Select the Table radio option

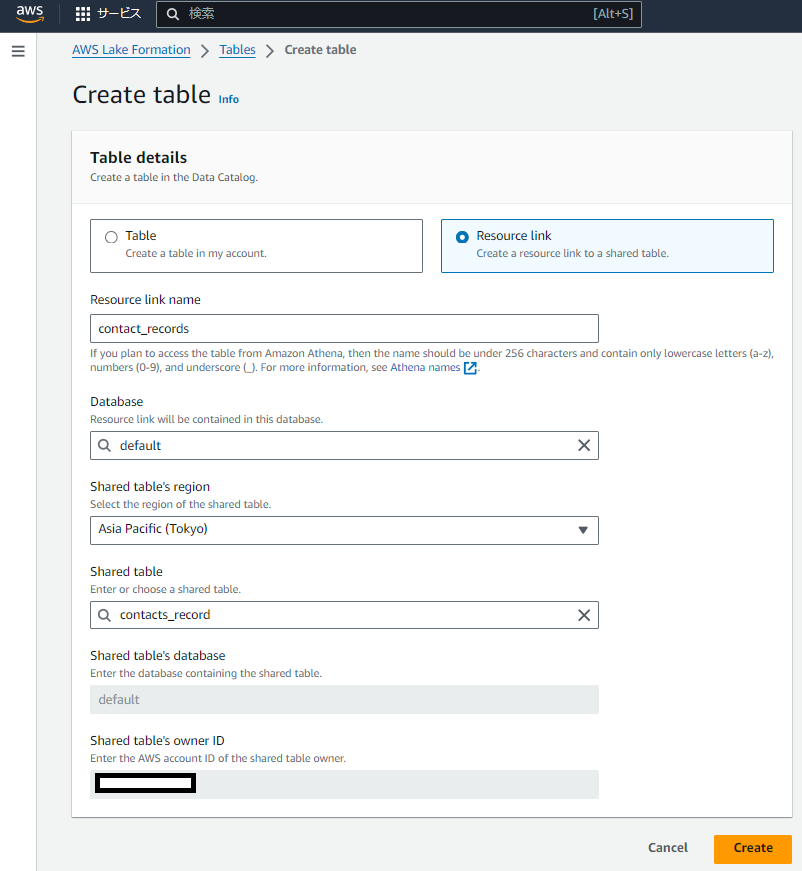(x=111, y=237)
